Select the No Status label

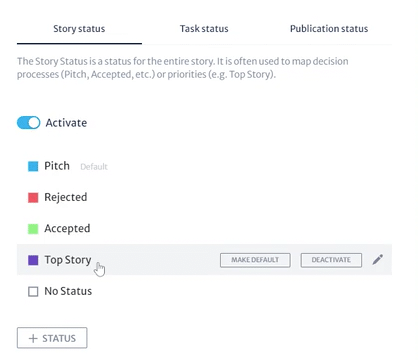pyautogui.click(x=68, y=291)
